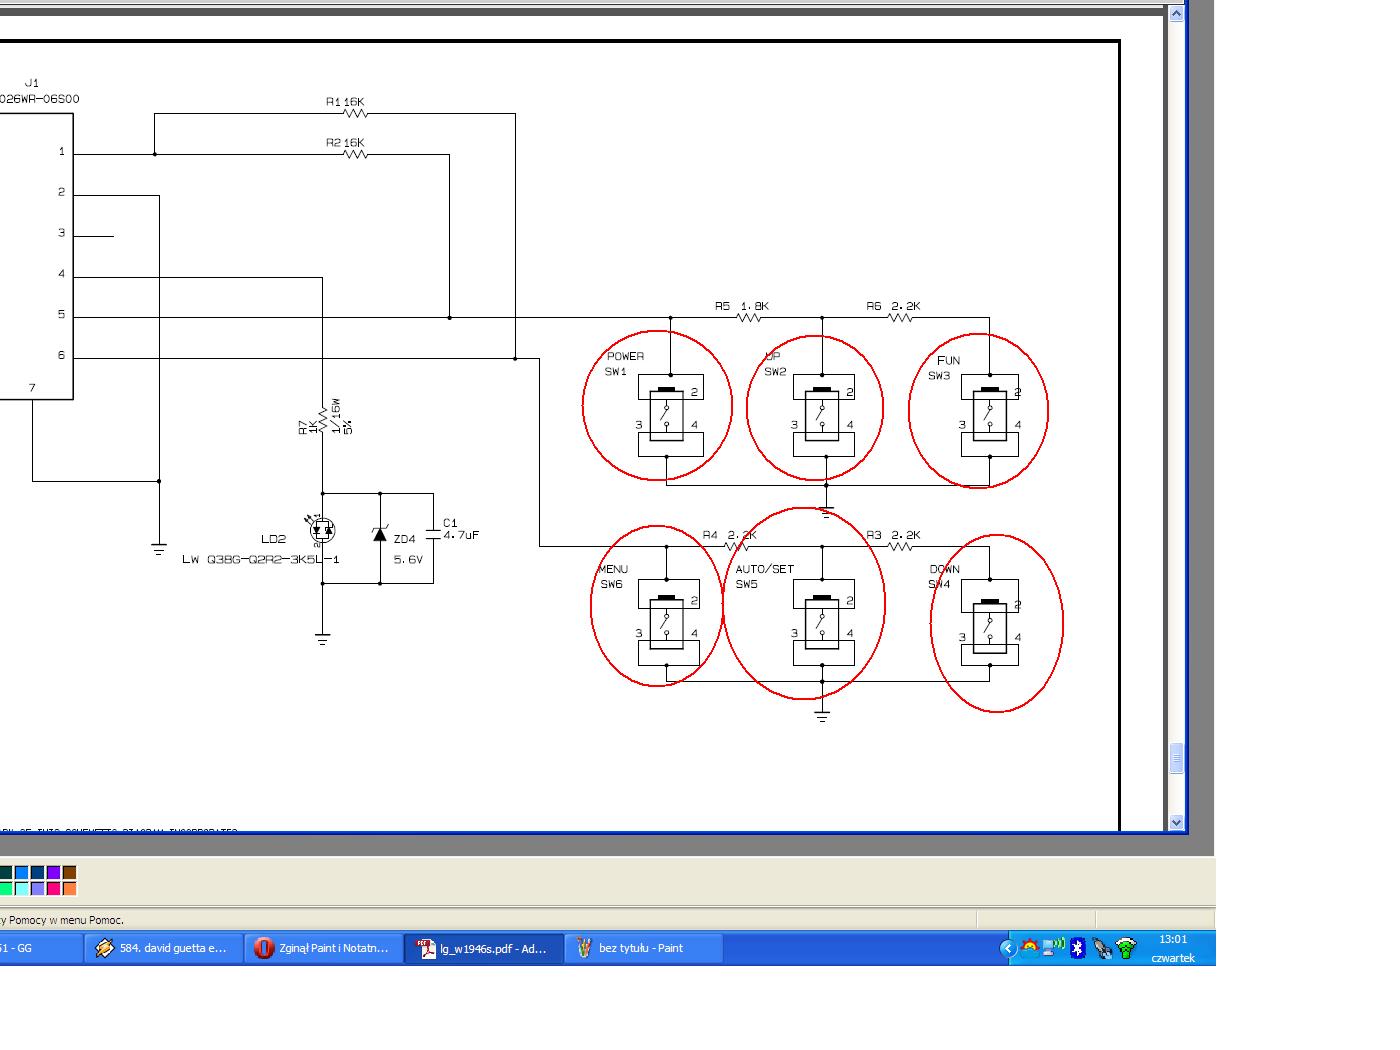The width and height of the screenshot is (1400, 1050).
Task: Click the vertical scrollbar thumb
Action: (x=1176, y=759)
